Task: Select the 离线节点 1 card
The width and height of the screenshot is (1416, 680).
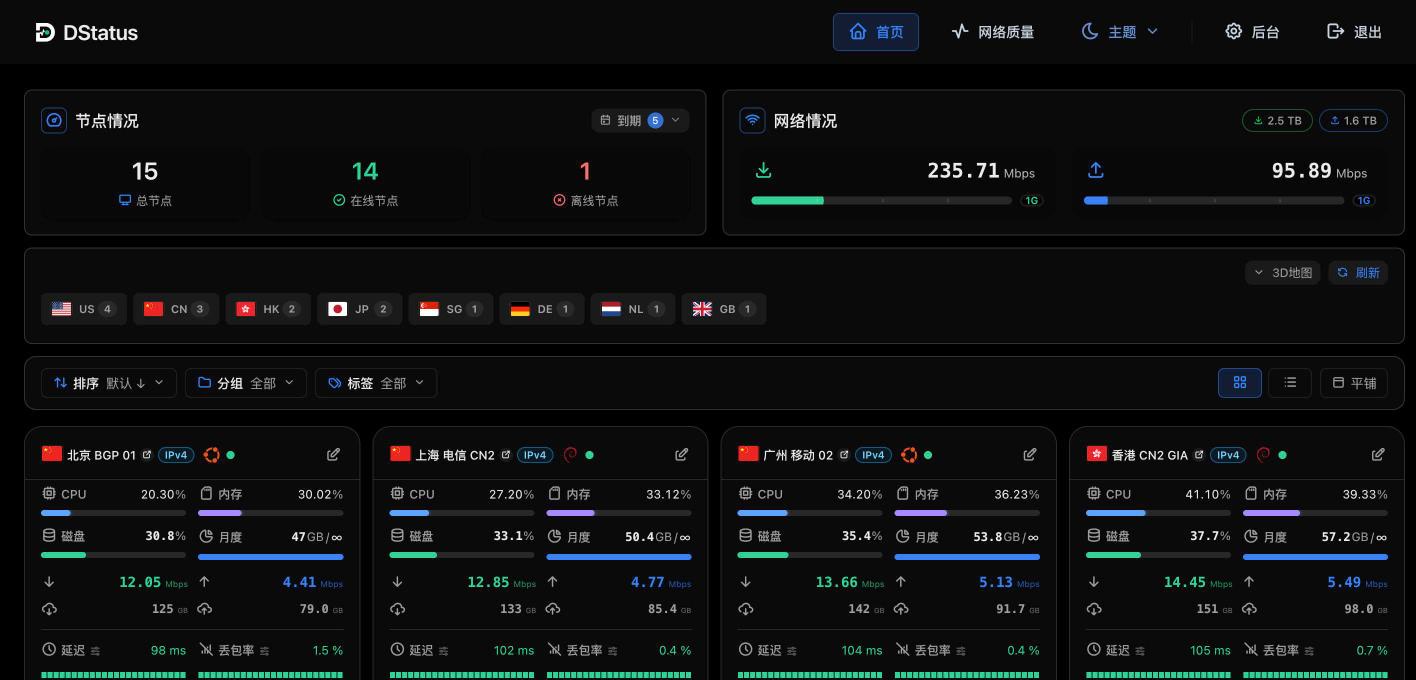Action: click(x=585, y=184)
